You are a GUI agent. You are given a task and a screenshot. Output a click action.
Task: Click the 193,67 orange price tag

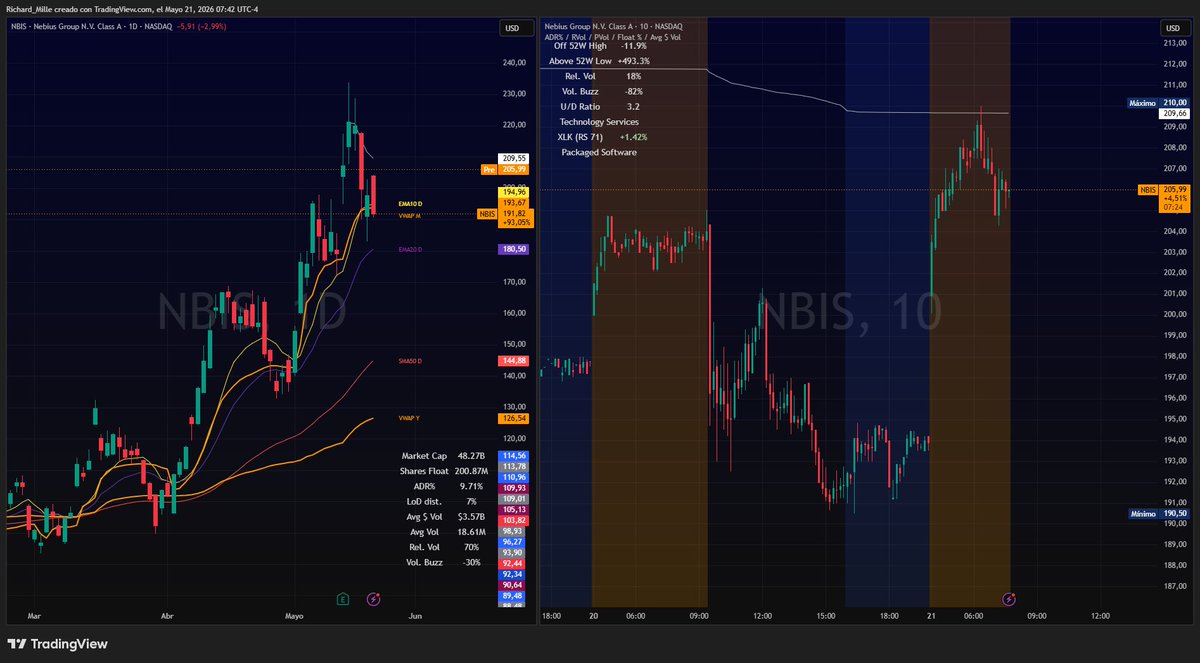tap(515, 203)
